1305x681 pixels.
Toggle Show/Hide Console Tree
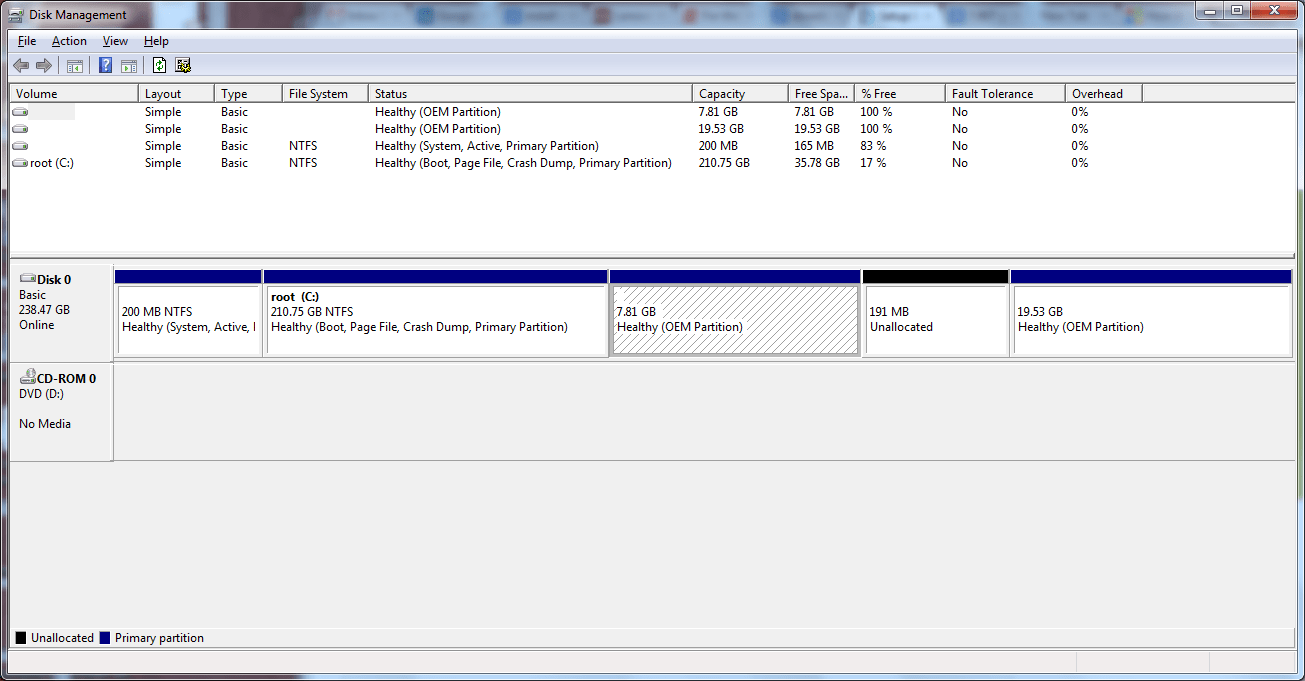(x=75, y=65)
